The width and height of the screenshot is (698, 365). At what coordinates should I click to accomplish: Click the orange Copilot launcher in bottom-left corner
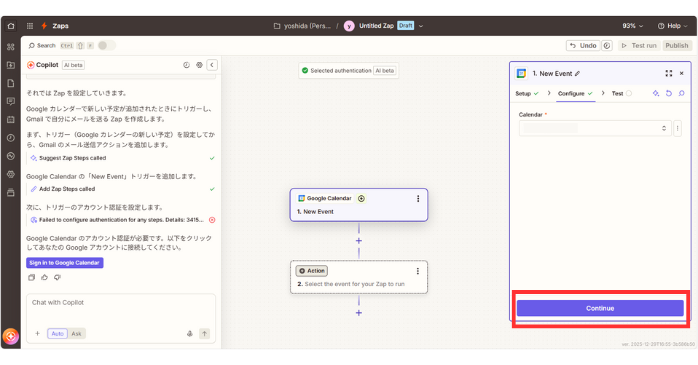(x=11, y=336)
